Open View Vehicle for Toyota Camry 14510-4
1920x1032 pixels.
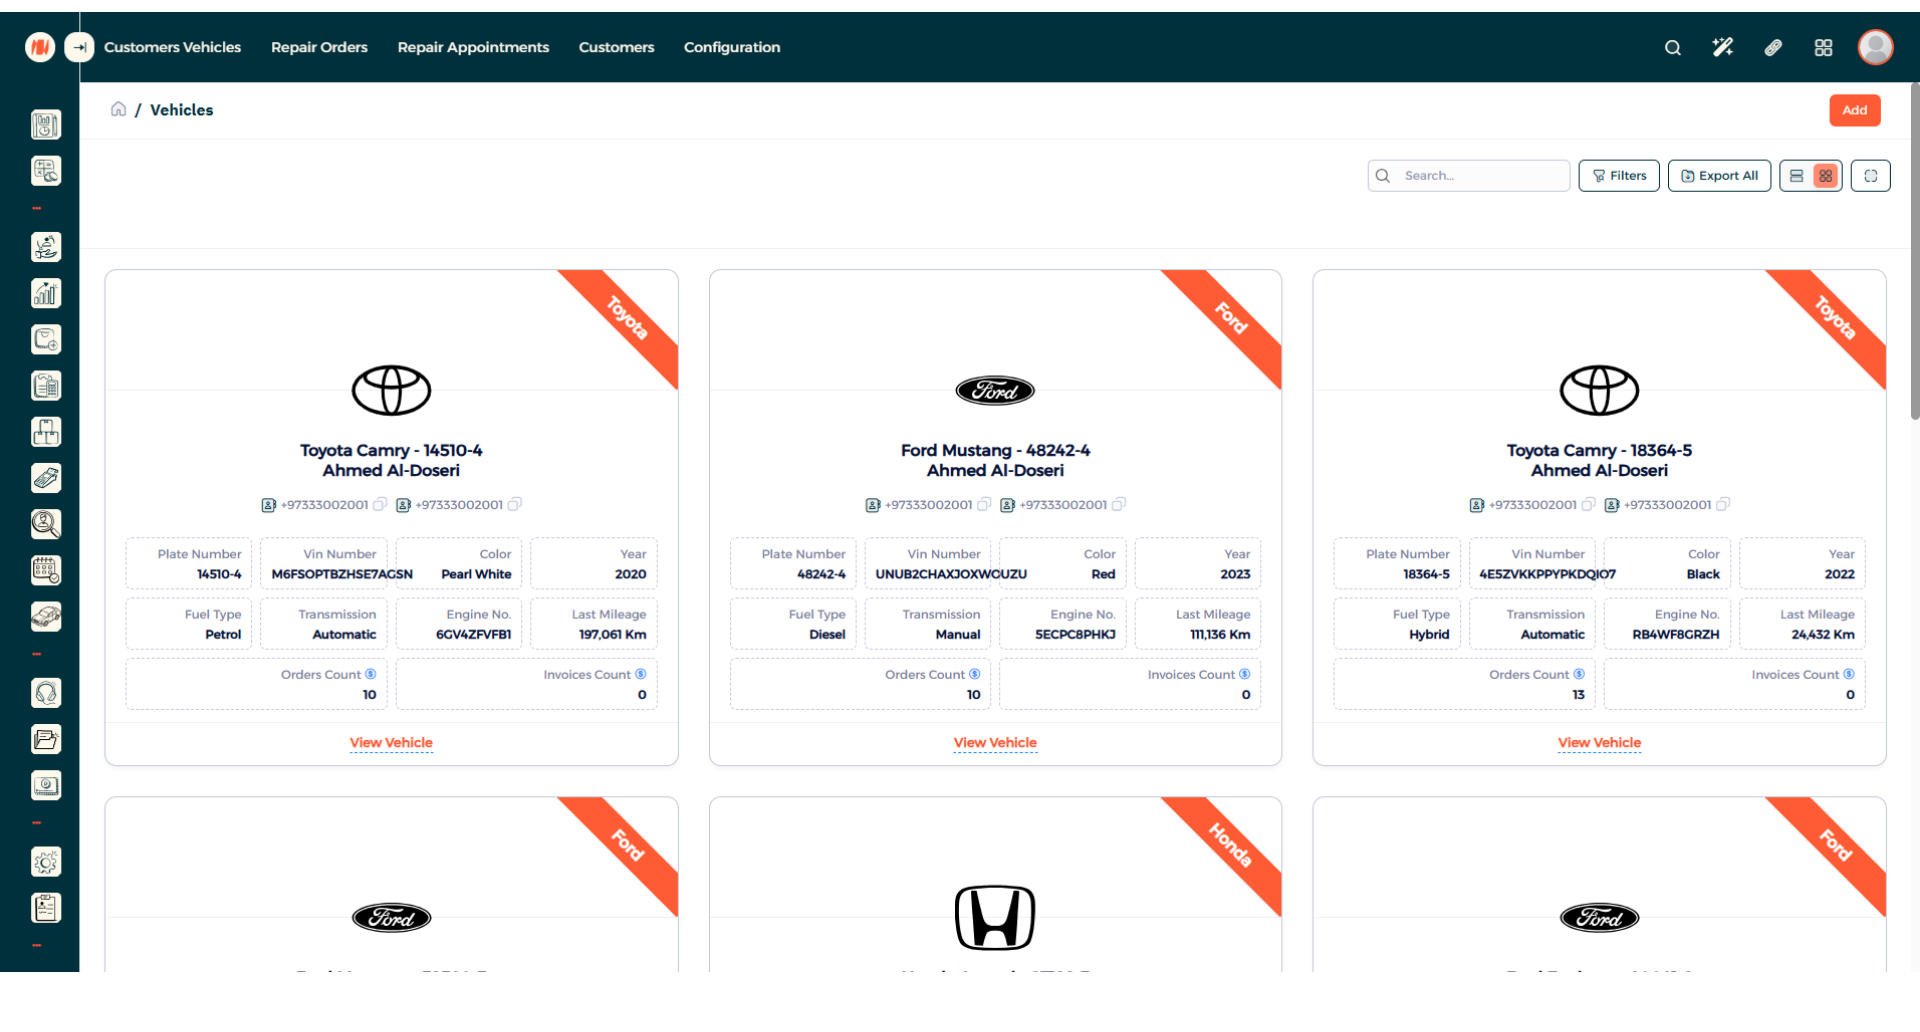391,743
